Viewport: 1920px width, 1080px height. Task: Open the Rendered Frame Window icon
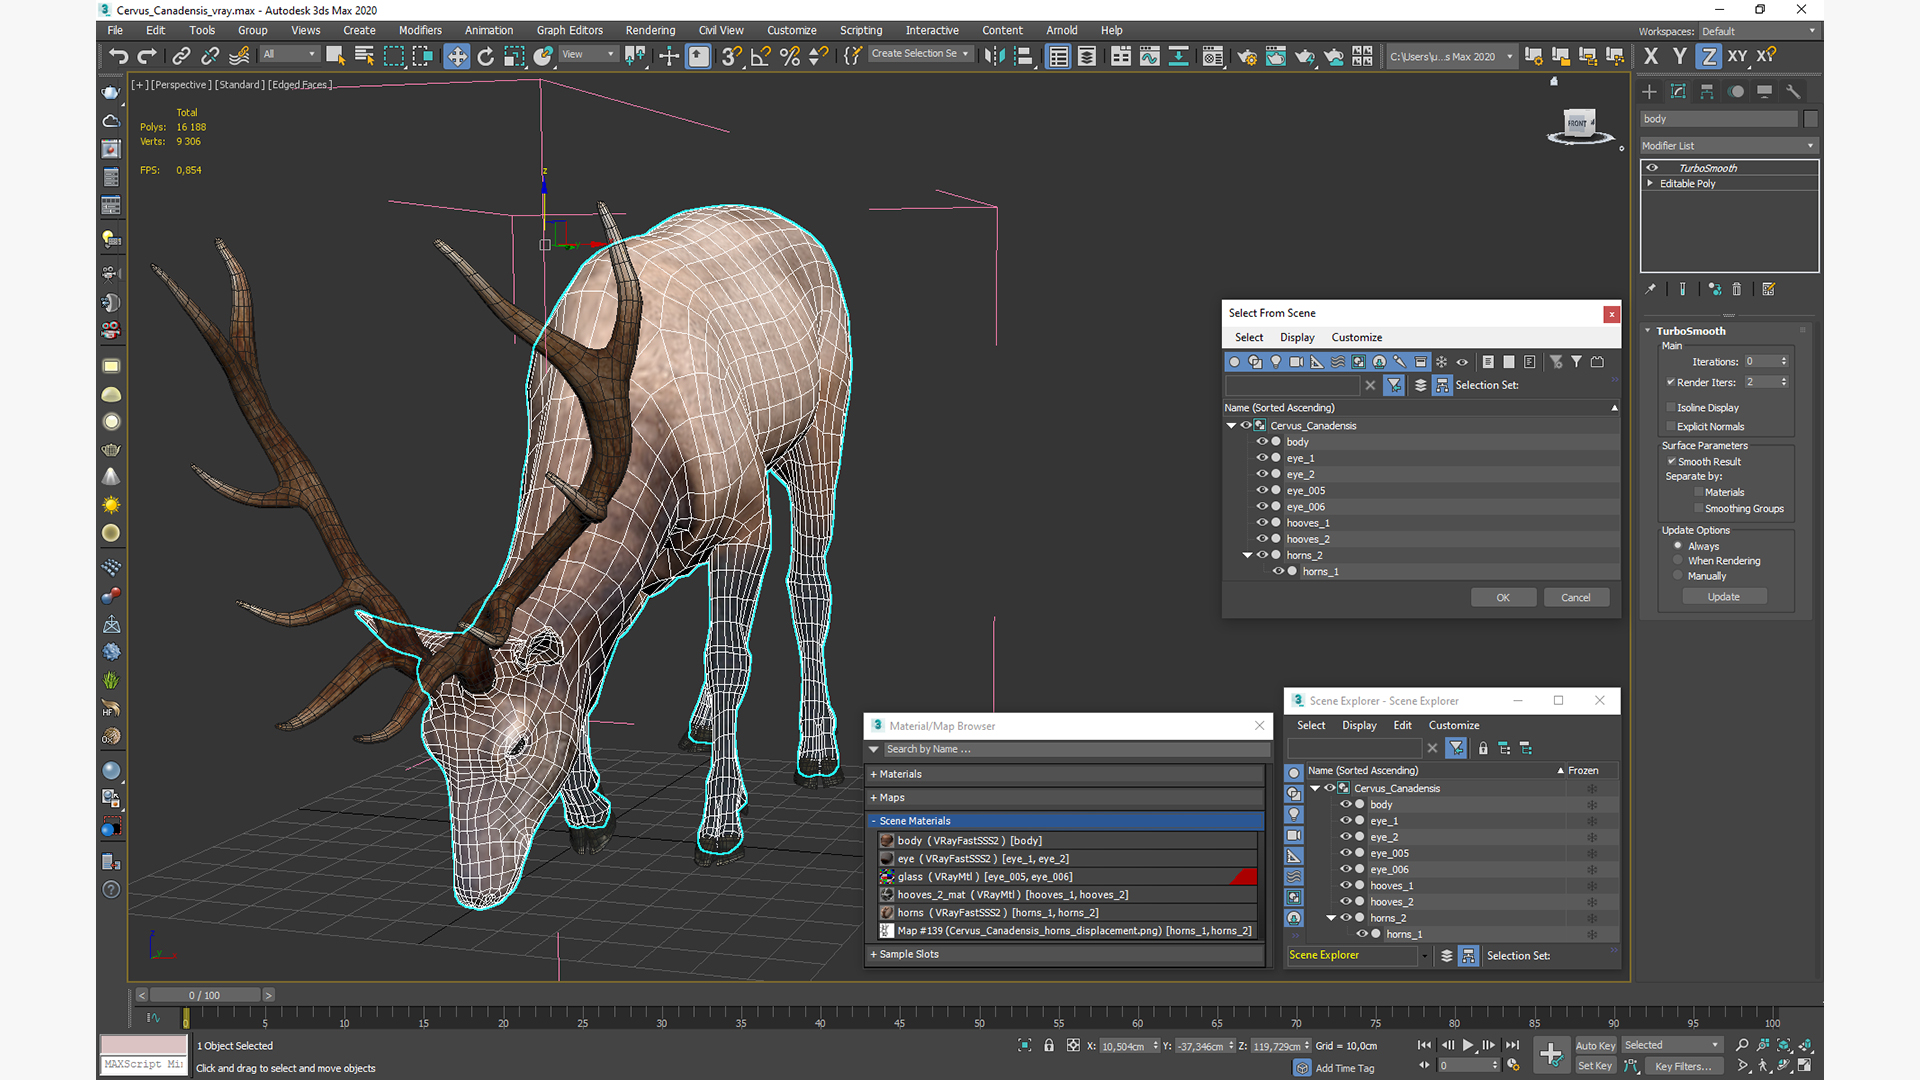point(1275,56)
